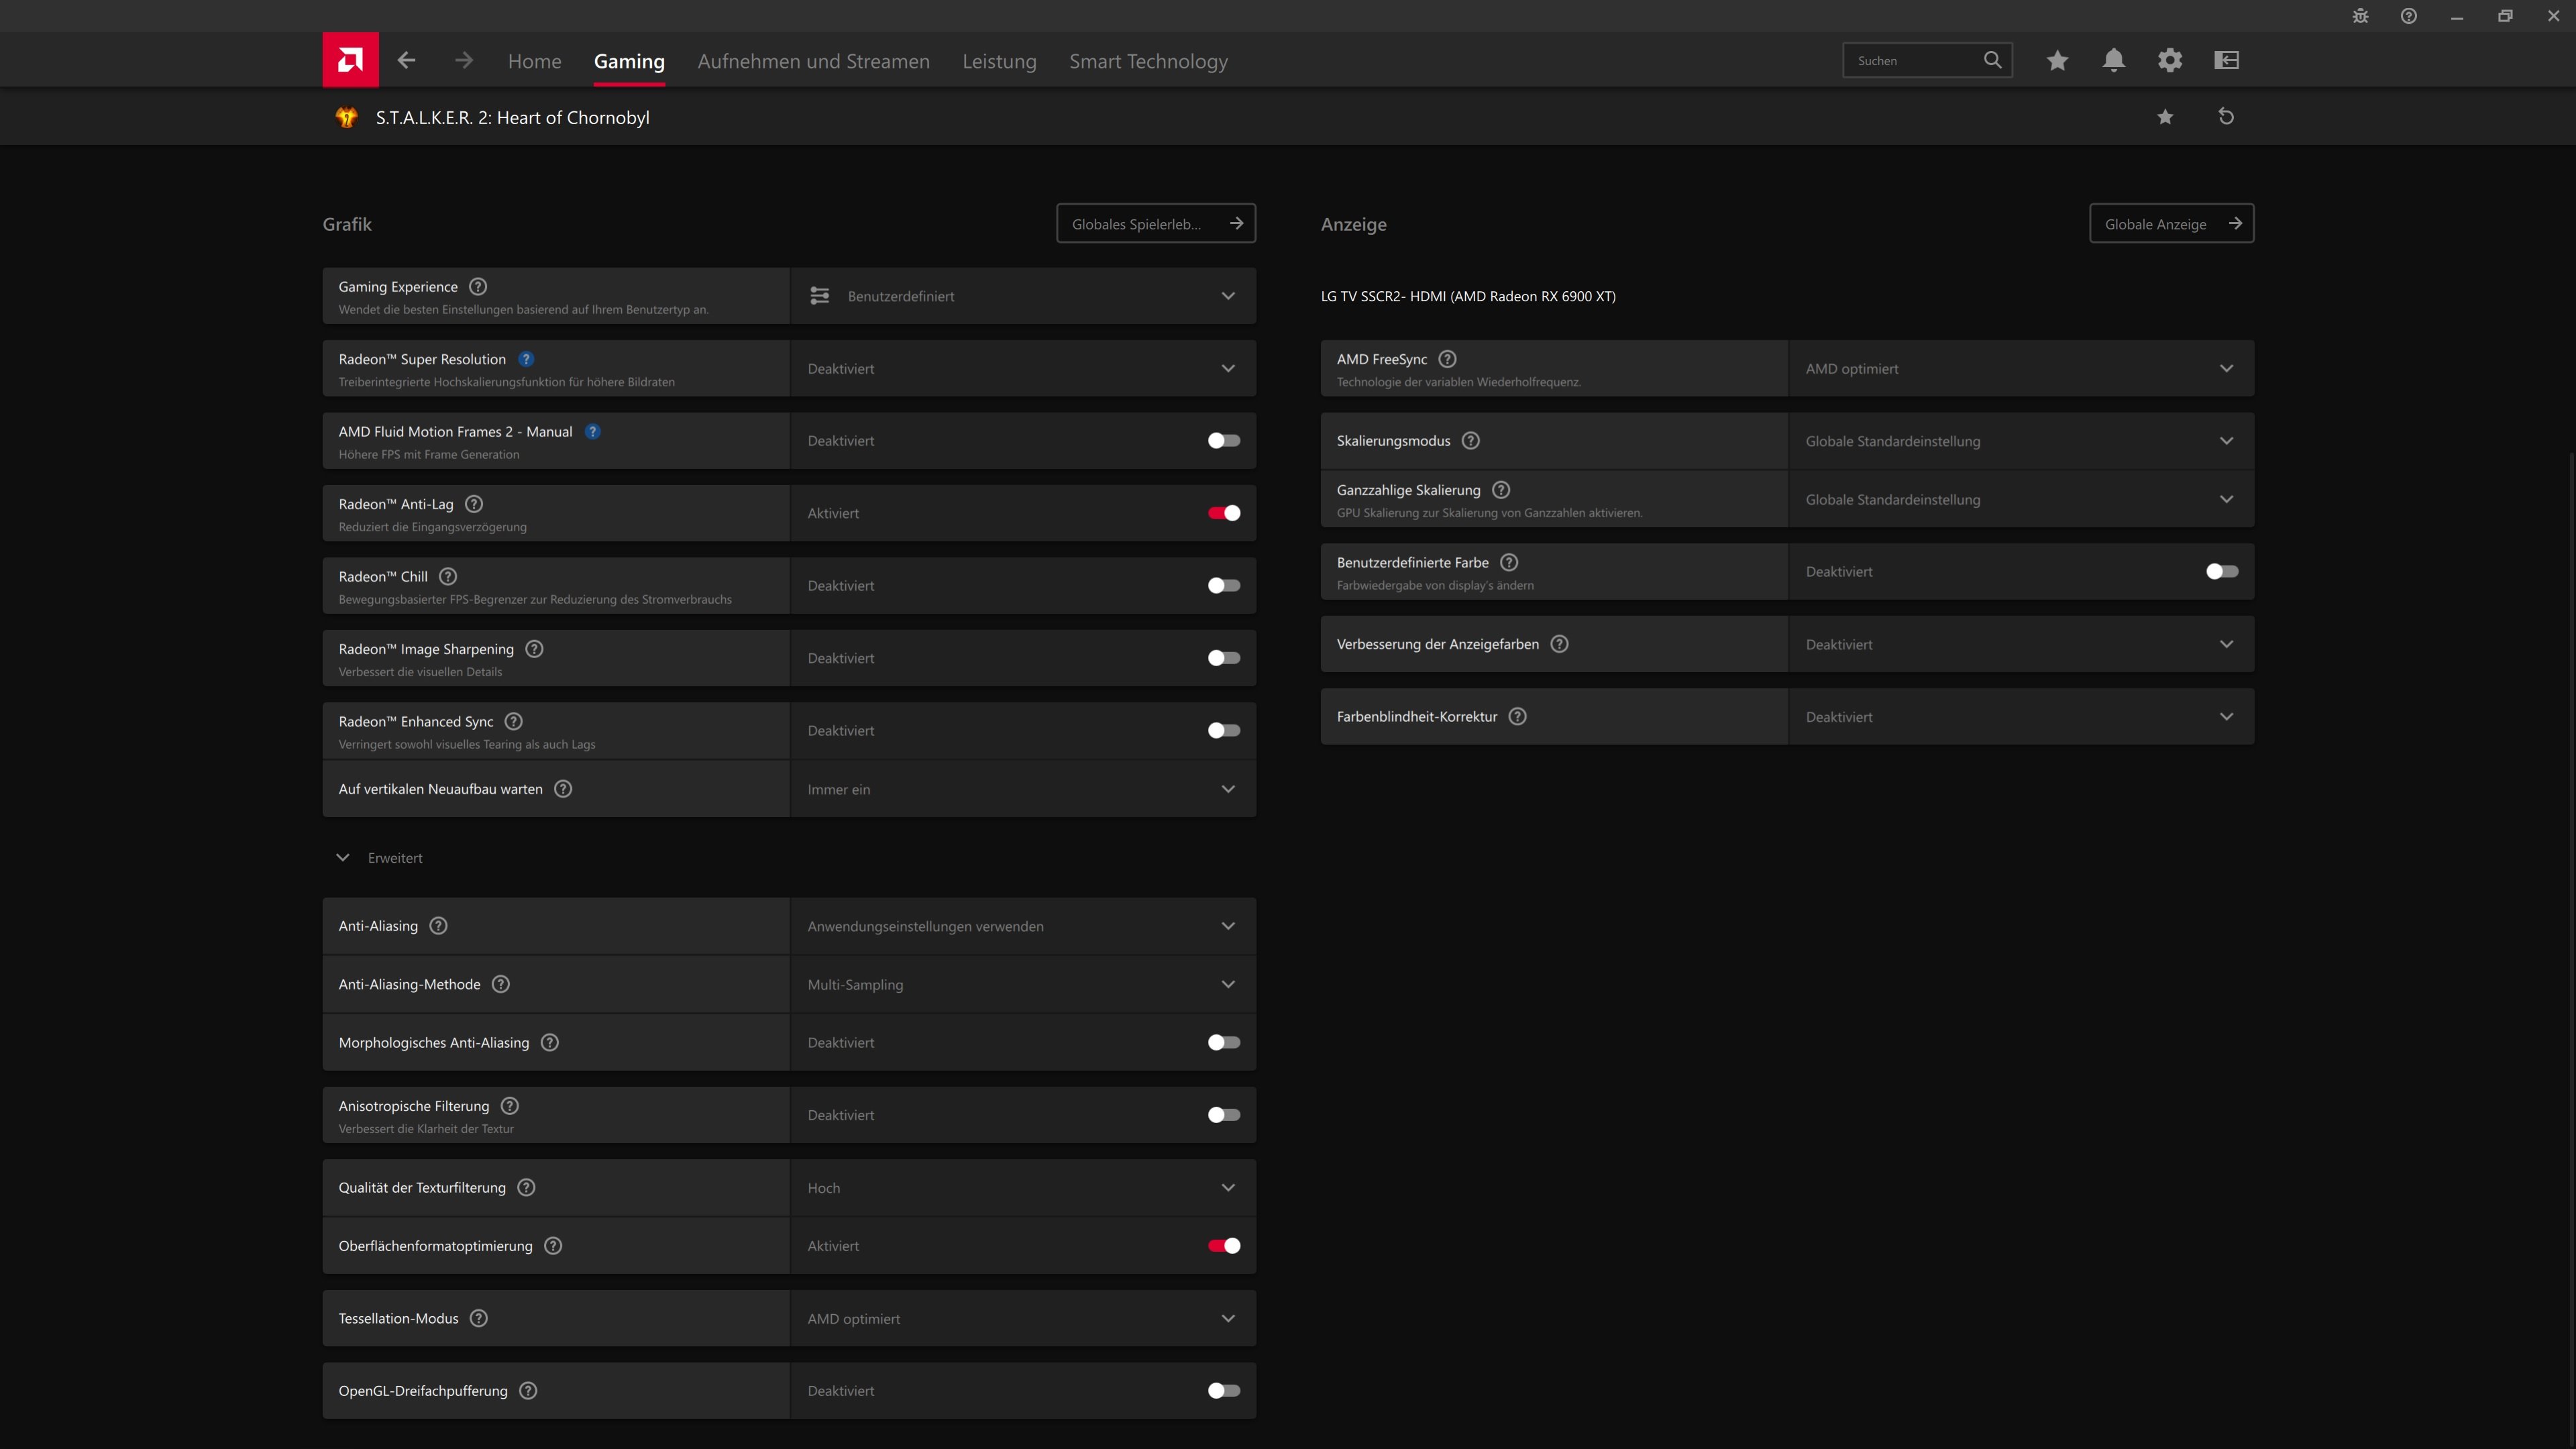Click the Globale Anzeige button
Viewport: 2576px width, 1449px height.
pos(2171,224)
